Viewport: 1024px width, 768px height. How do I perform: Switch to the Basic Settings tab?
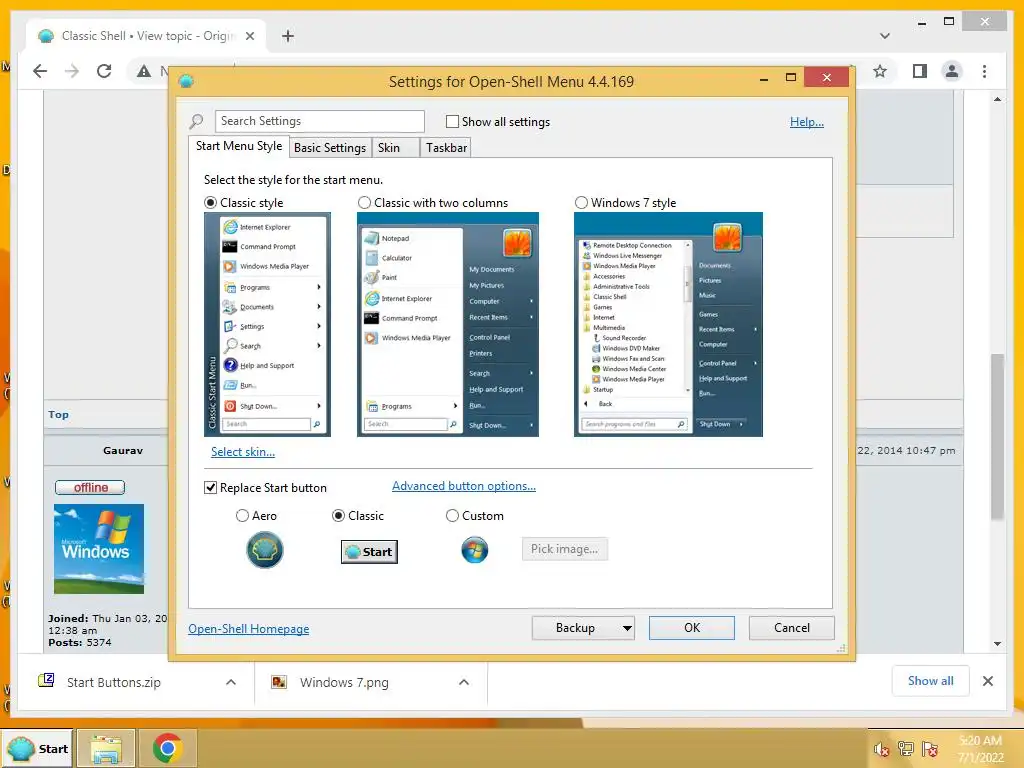pos(330,148)
